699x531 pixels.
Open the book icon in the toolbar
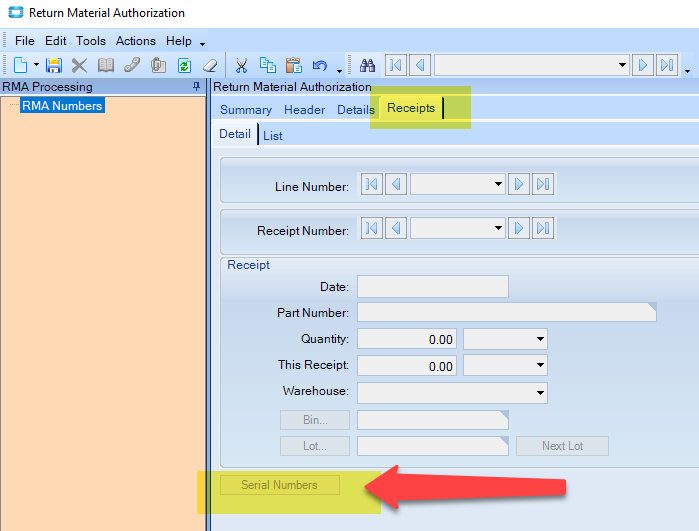[x=106, y=66]
